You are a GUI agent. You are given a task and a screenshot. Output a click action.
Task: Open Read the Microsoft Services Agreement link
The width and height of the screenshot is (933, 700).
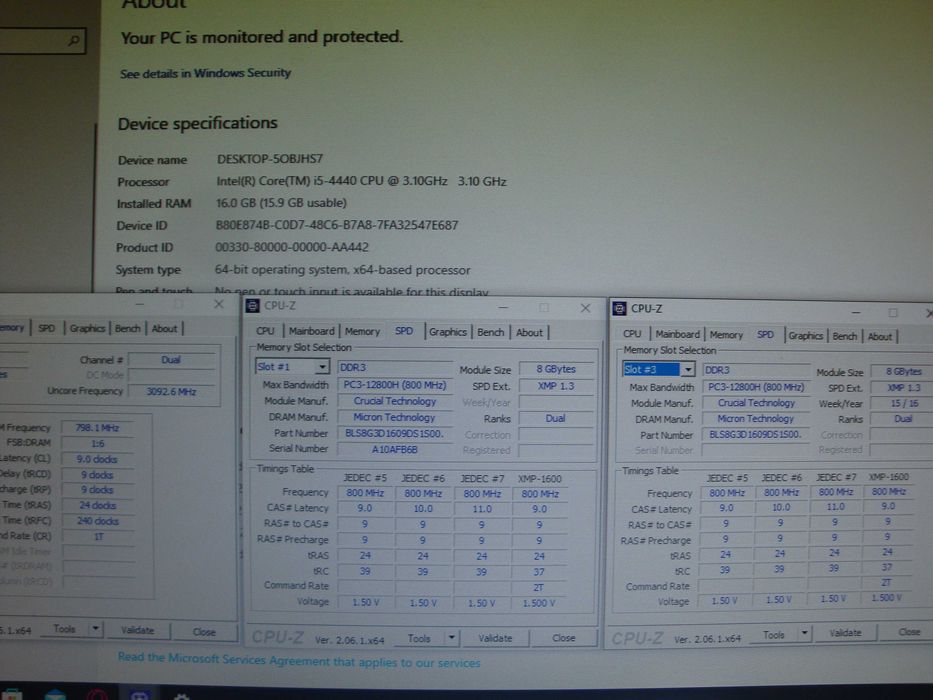tap(299, 660)
